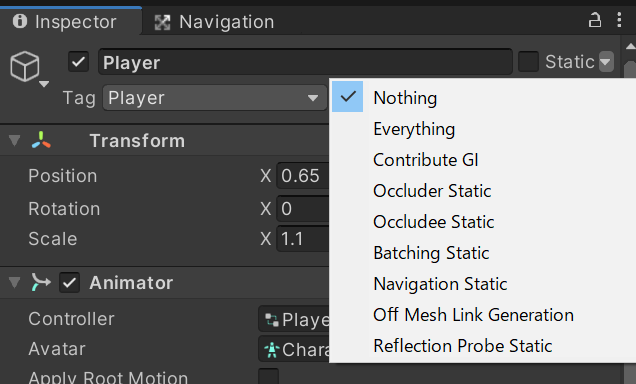Switch to the Navigation tab

214,22
